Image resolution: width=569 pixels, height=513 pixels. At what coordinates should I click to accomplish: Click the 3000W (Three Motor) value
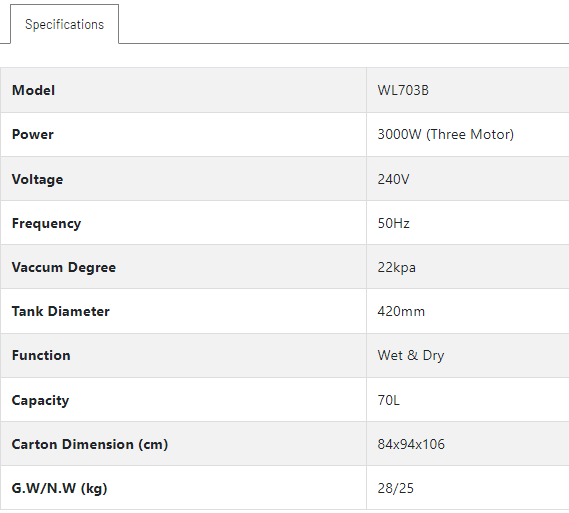tap(446, 135)
